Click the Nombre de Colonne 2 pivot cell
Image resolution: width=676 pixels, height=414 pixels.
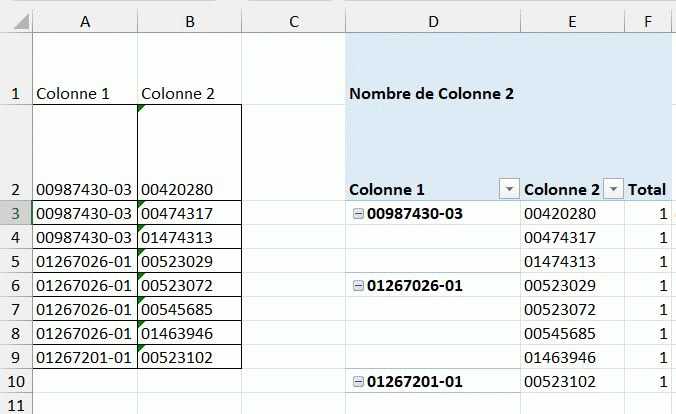pyautogui.click(x=432, y=93)
